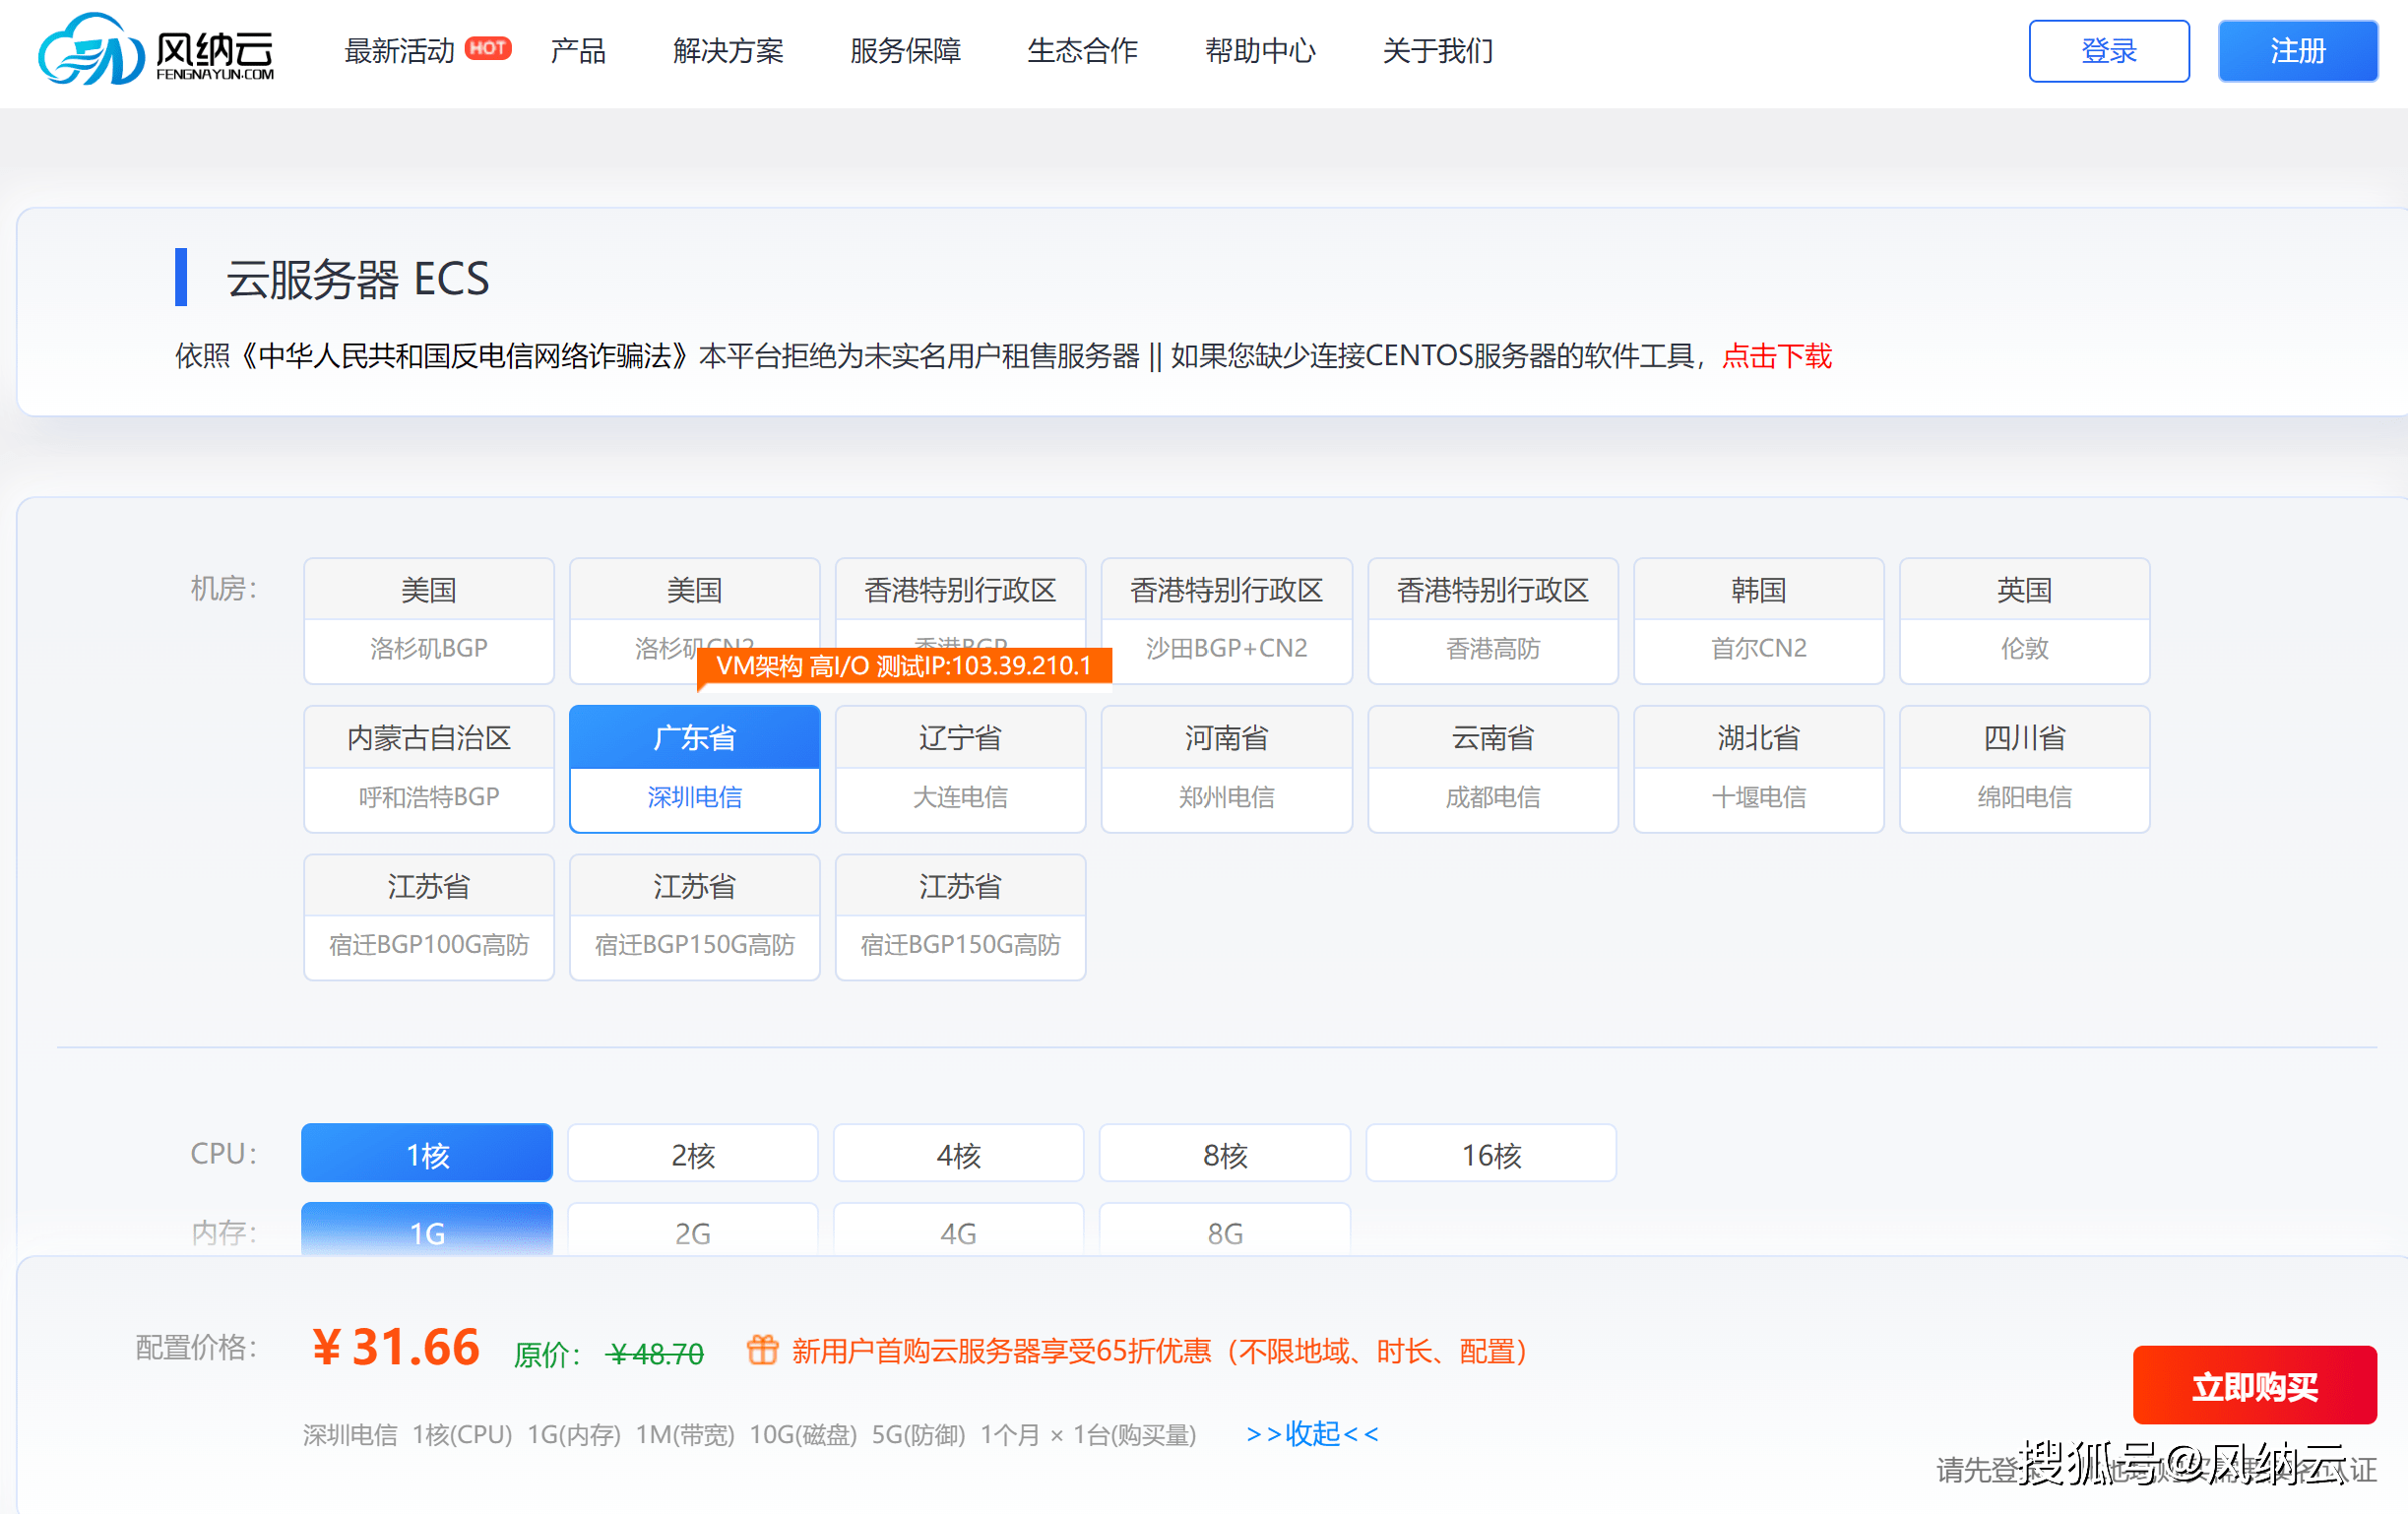Select the 辽宁省 大连电信 datacenter
Screen dimensions: 2408x1514
pyautogui.click(x=961, y=769)
